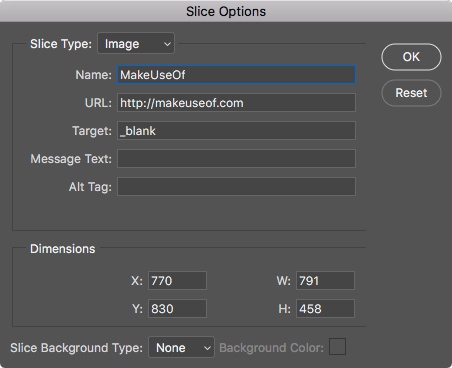Click the H height field
This screenshot has width=452, height=368.
325,309
